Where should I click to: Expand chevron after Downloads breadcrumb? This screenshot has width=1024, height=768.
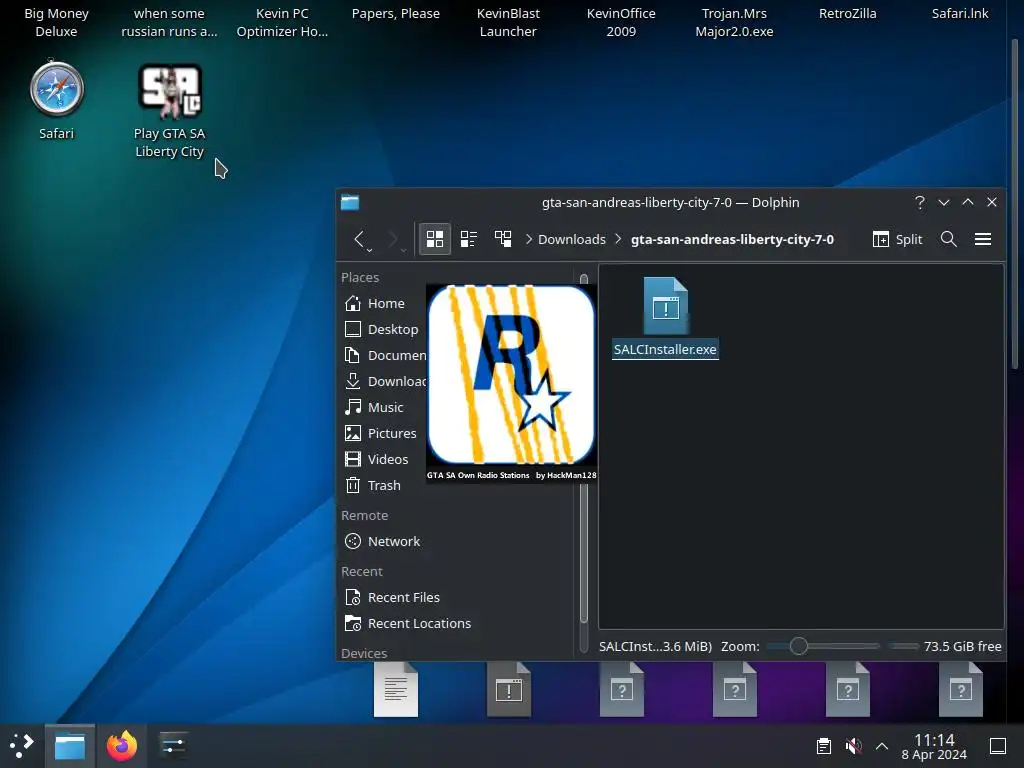coord(618,239)
